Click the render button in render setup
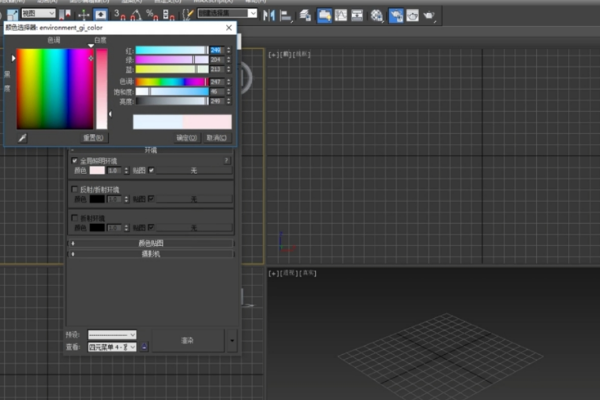 [188, 340]
